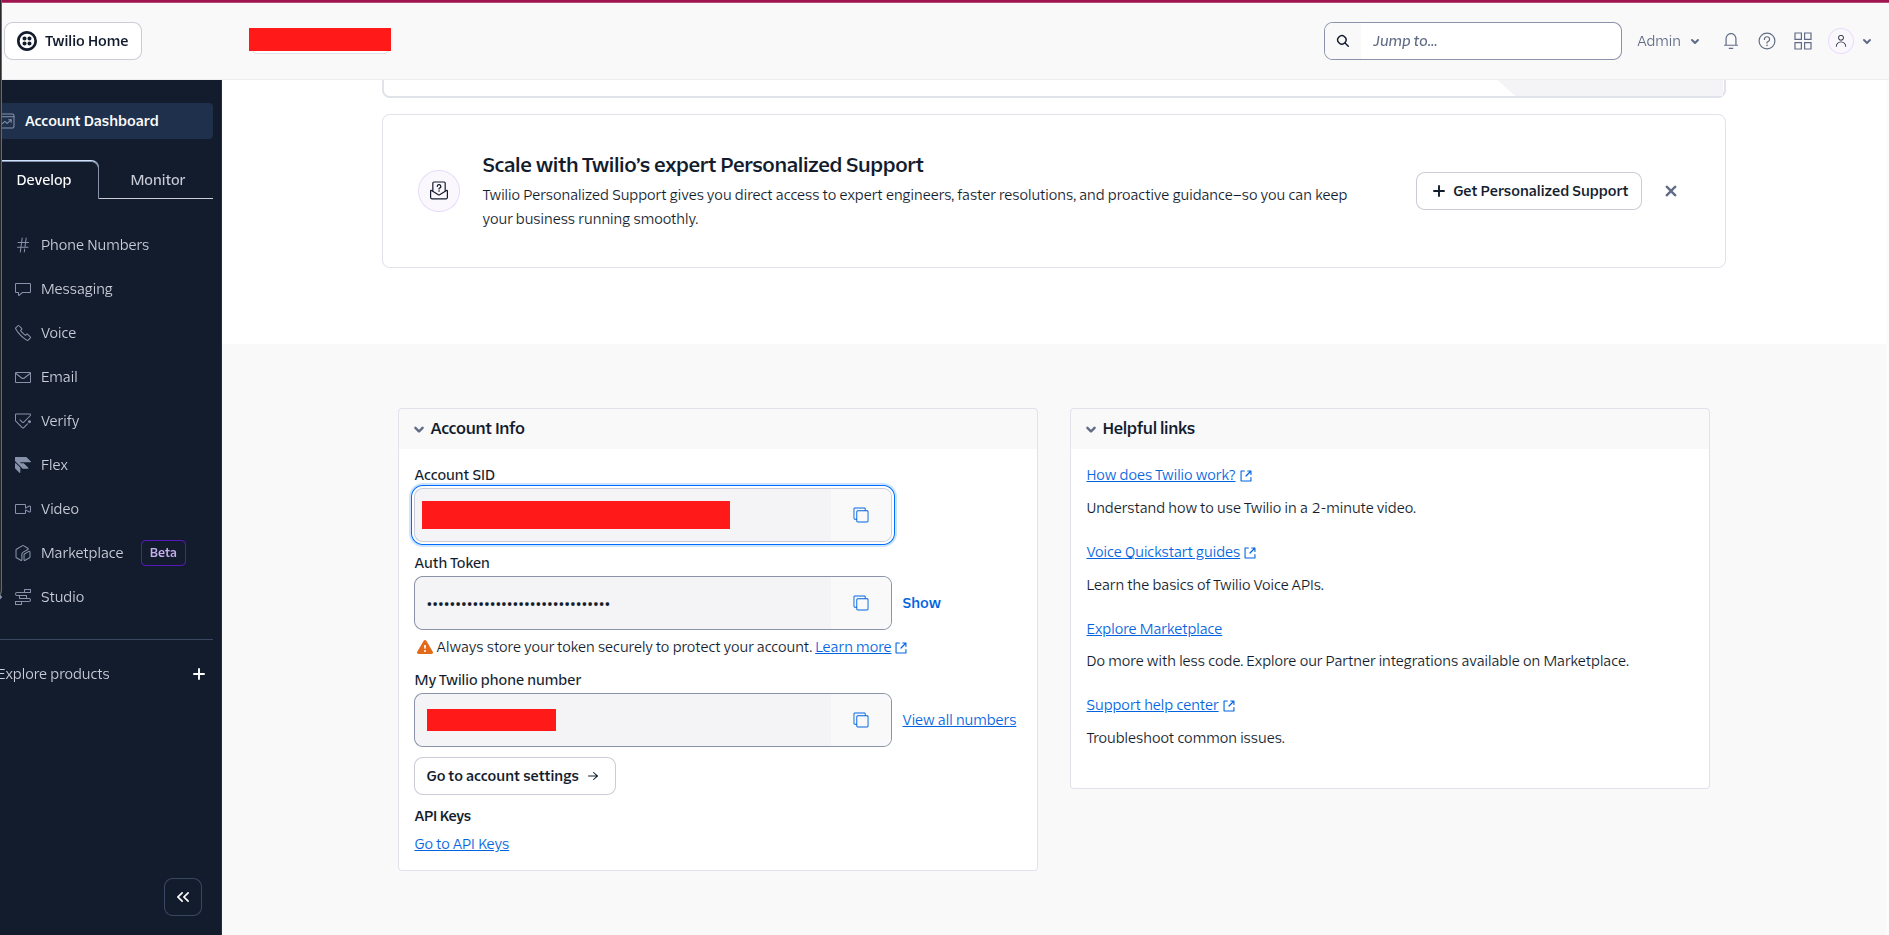Viewport: 1889px width, 935px height.
Task: Copy the Auth Token
Action: click(x=860, y=602)
